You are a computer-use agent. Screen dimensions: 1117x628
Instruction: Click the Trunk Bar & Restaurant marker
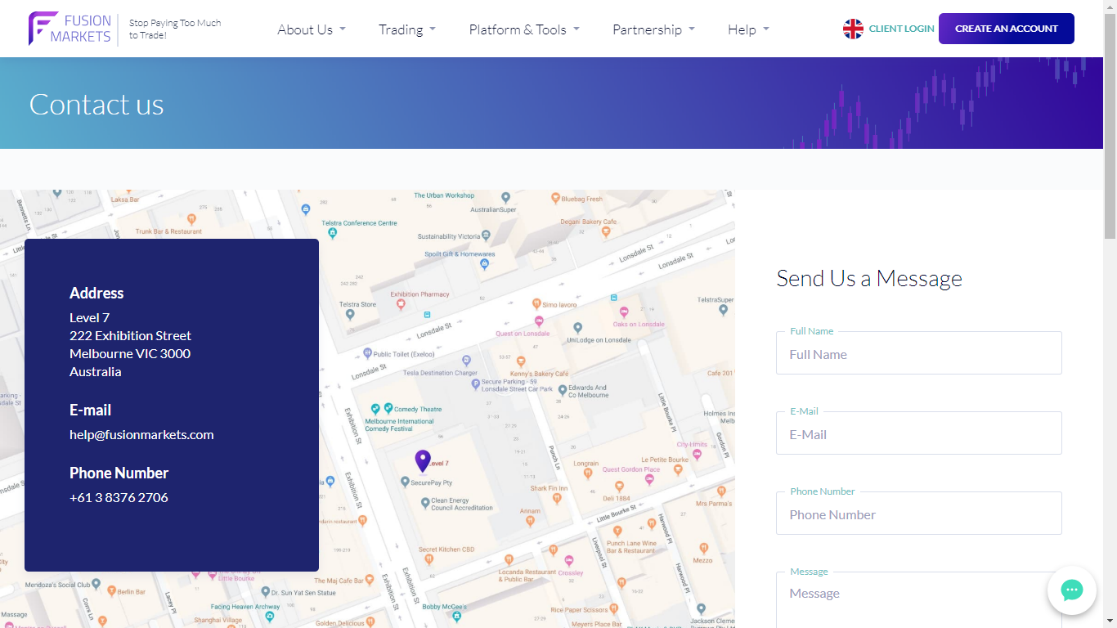coord(191,220)
